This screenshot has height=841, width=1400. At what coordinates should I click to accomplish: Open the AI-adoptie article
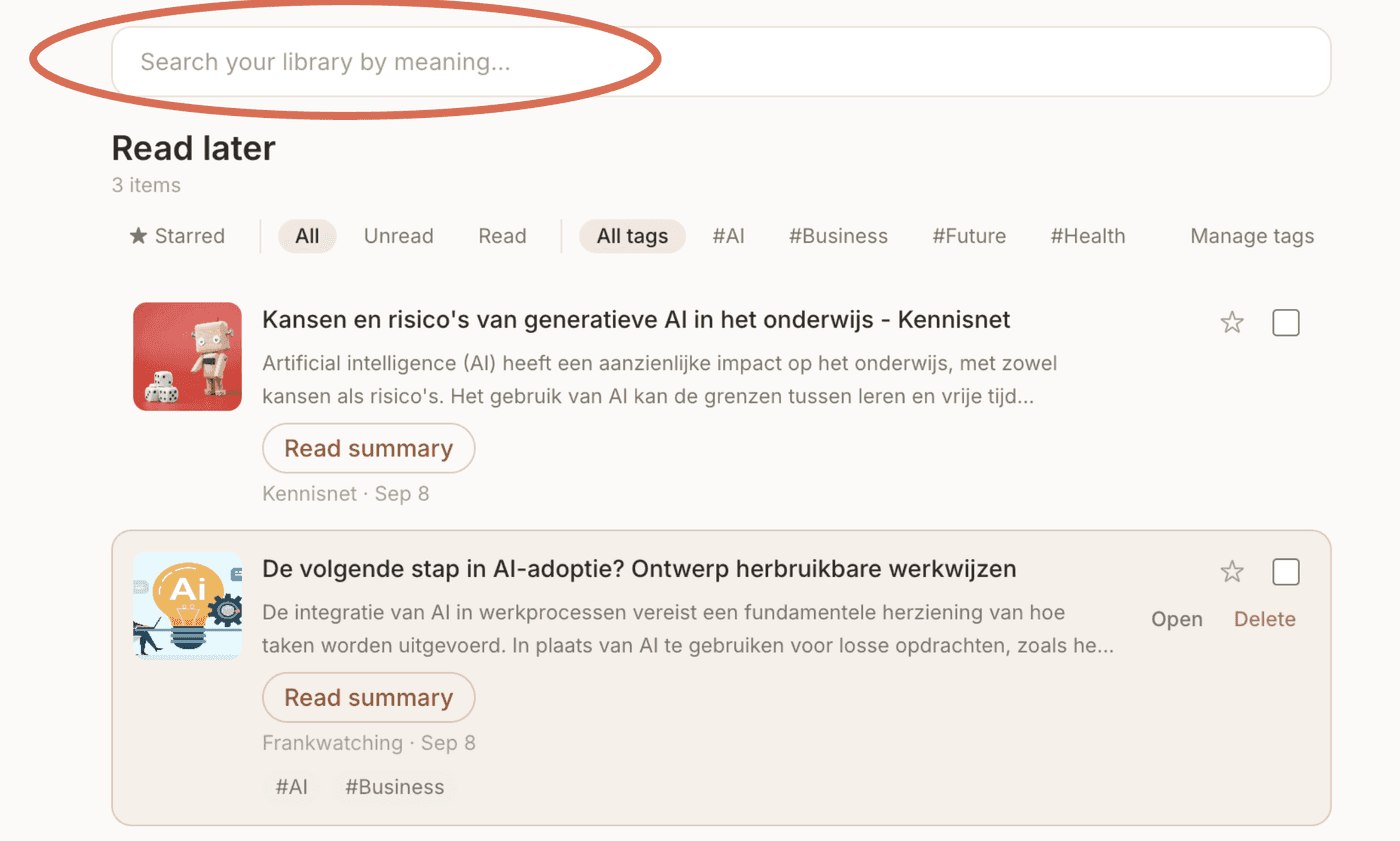click(x=1177, y=619)
